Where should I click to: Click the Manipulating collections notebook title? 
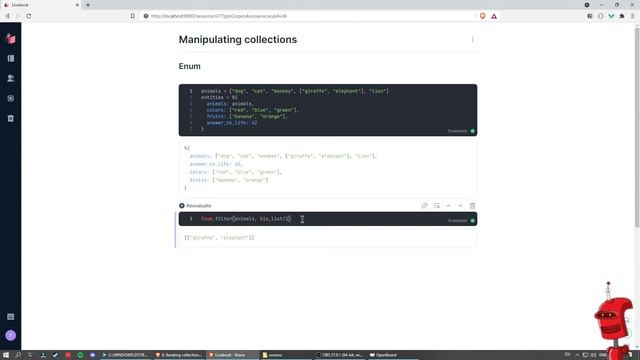point(238,40)
